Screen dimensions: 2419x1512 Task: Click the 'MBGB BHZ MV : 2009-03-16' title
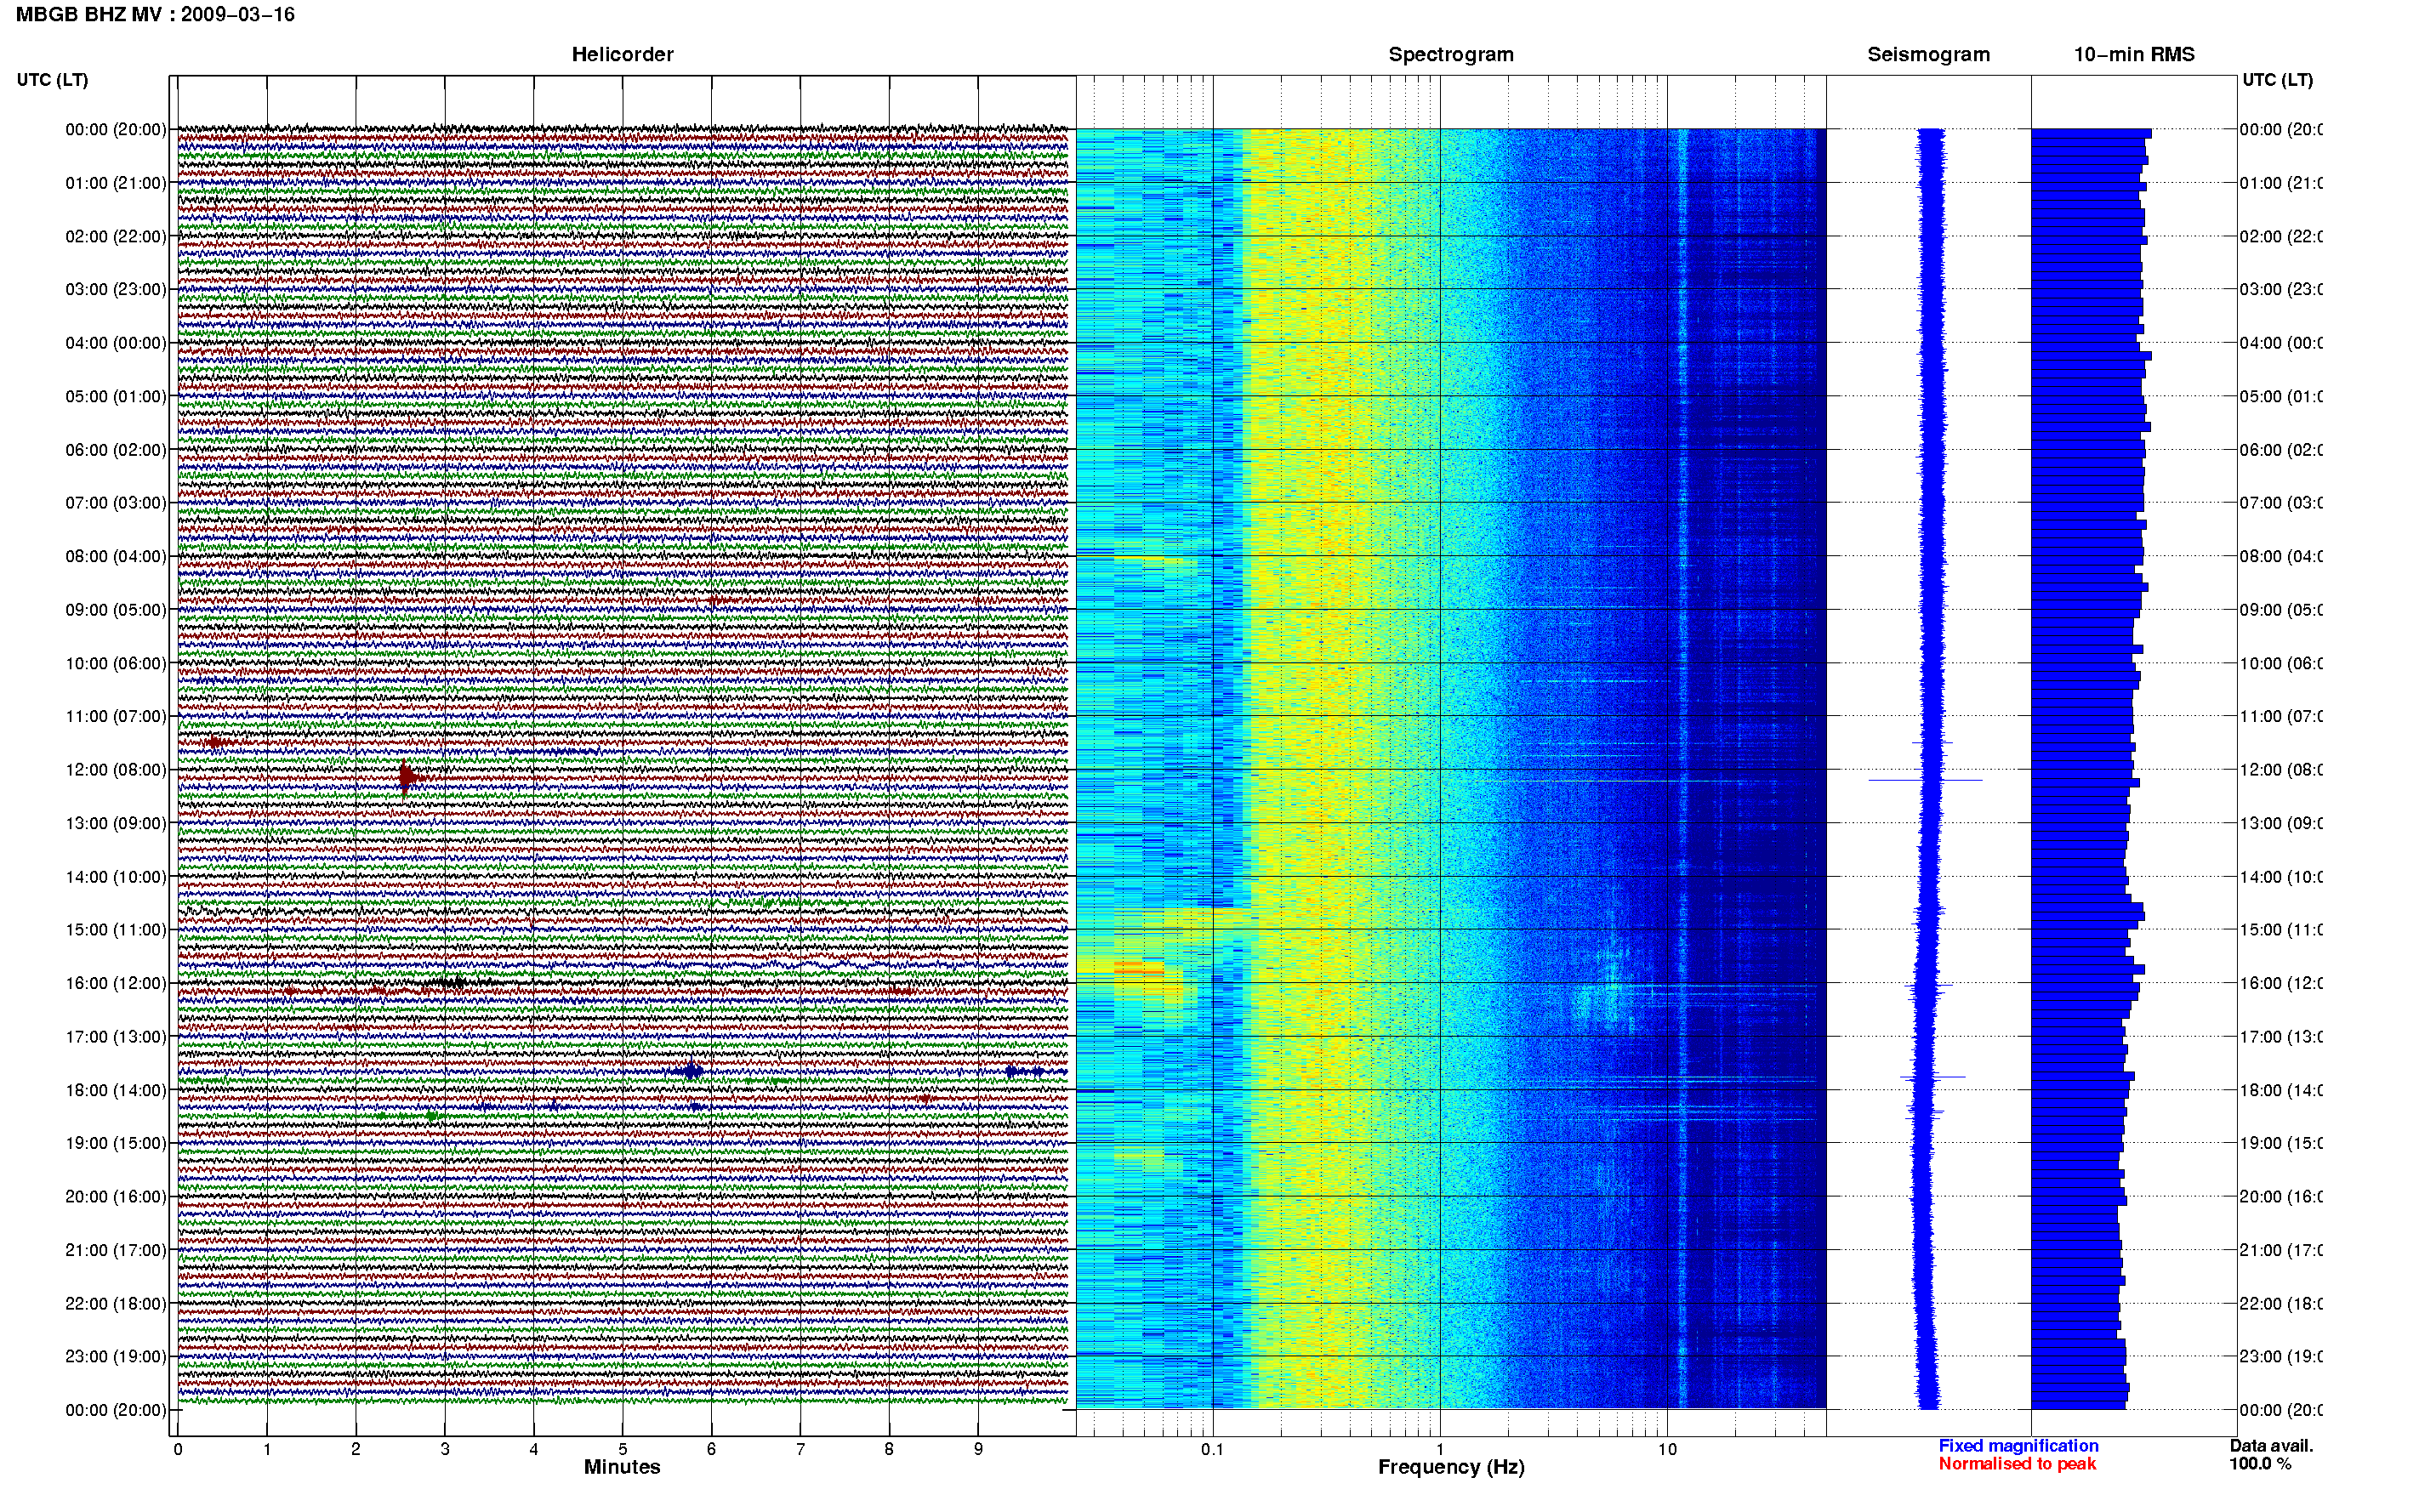pyautogui.click(x=155, y=15)
